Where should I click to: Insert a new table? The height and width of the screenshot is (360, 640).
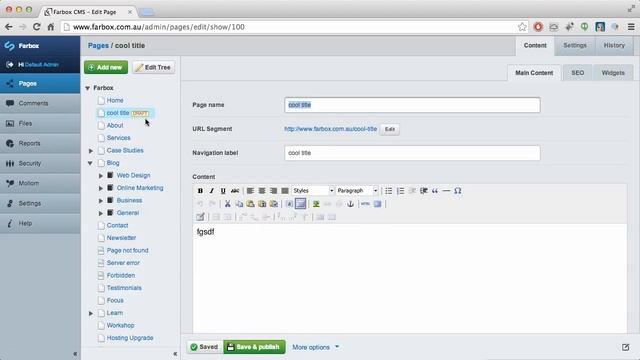point(200,217)
